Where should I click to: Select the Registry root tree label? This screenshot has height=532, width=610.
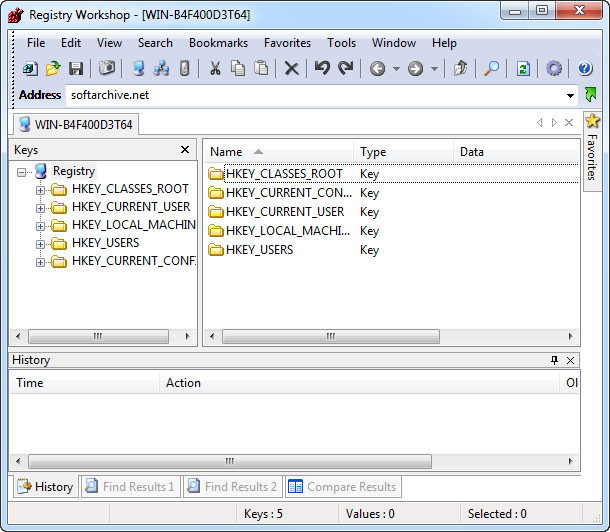coord(74,171)
